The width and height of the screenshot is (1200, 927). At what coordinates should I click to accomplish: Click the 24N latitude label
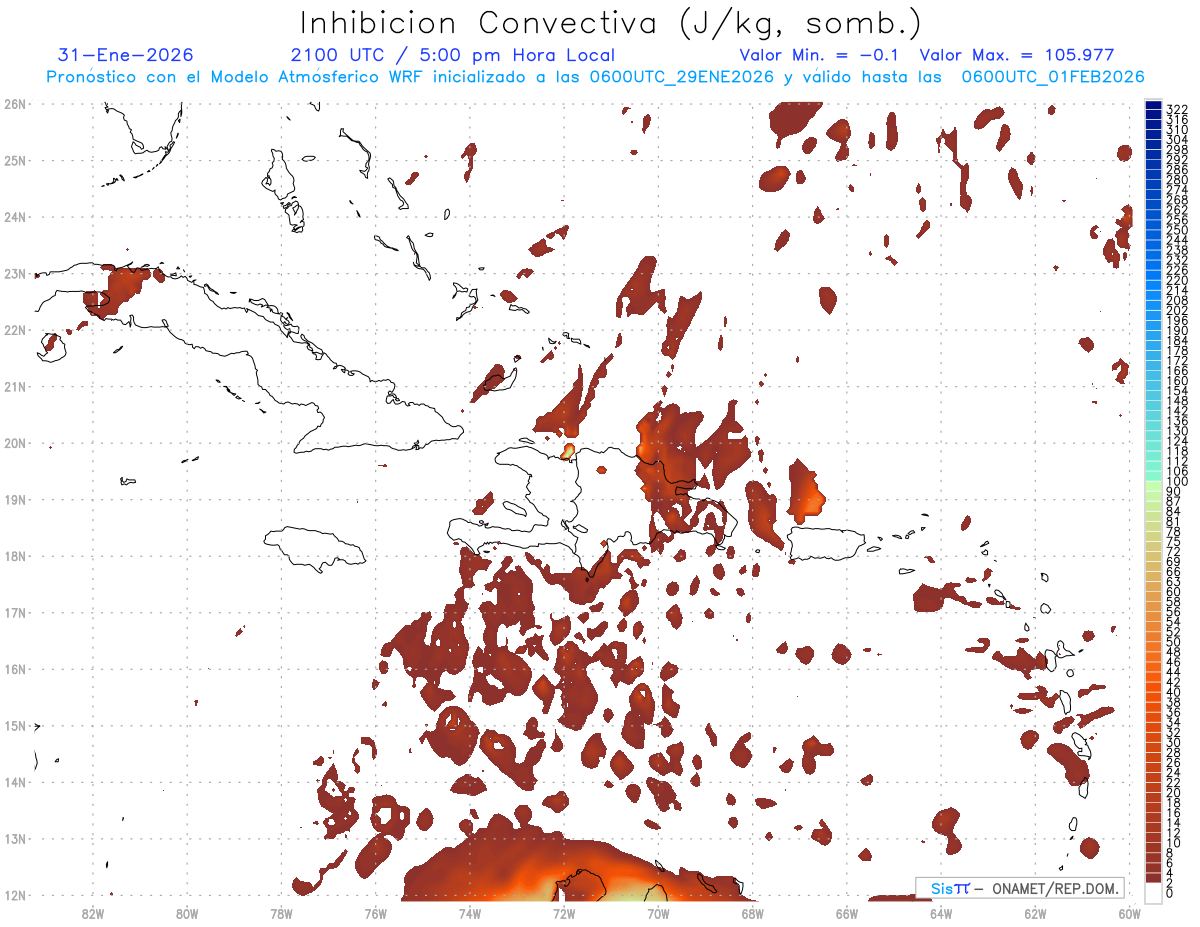coord(15,216)
